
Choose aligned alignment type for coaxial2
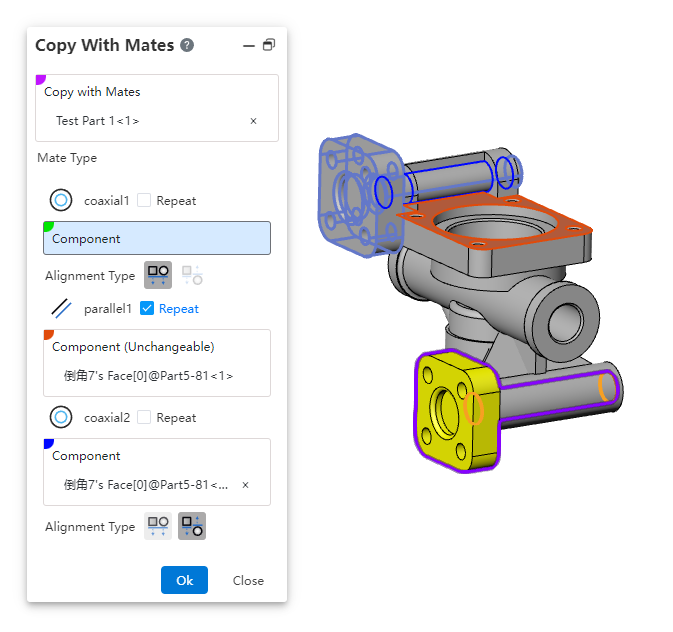[x=158, y=526]
